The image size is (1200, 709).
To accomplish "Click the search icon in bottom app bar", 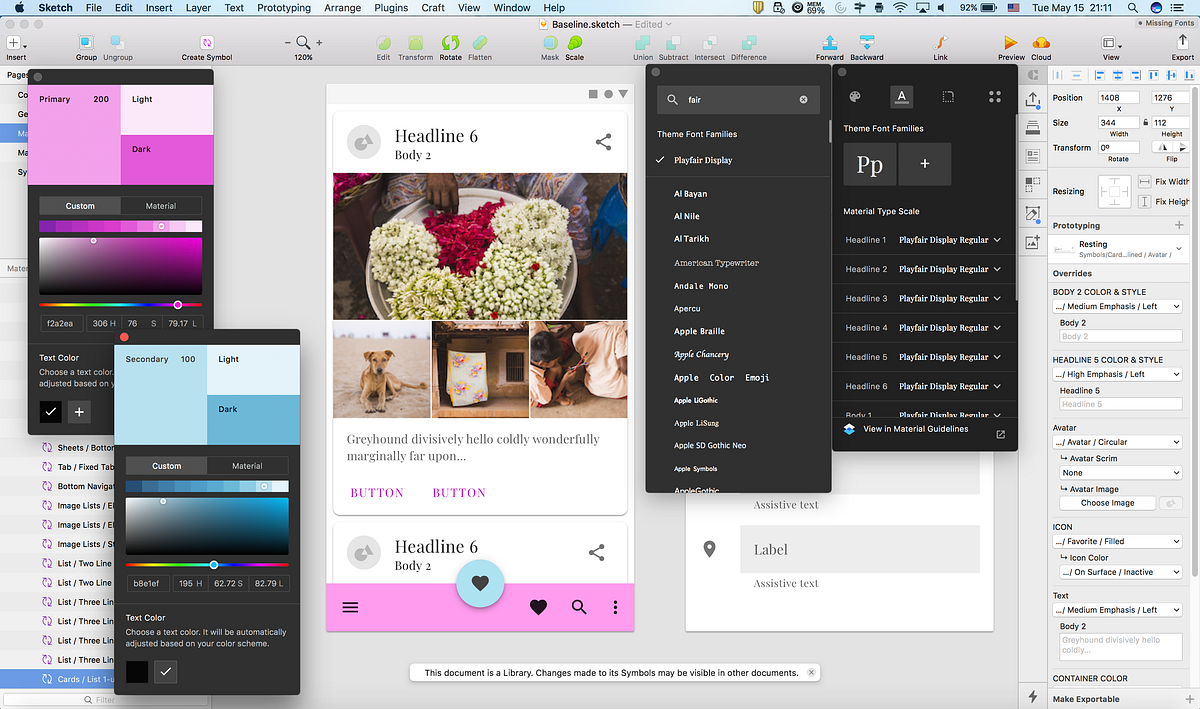I will 579,607.
